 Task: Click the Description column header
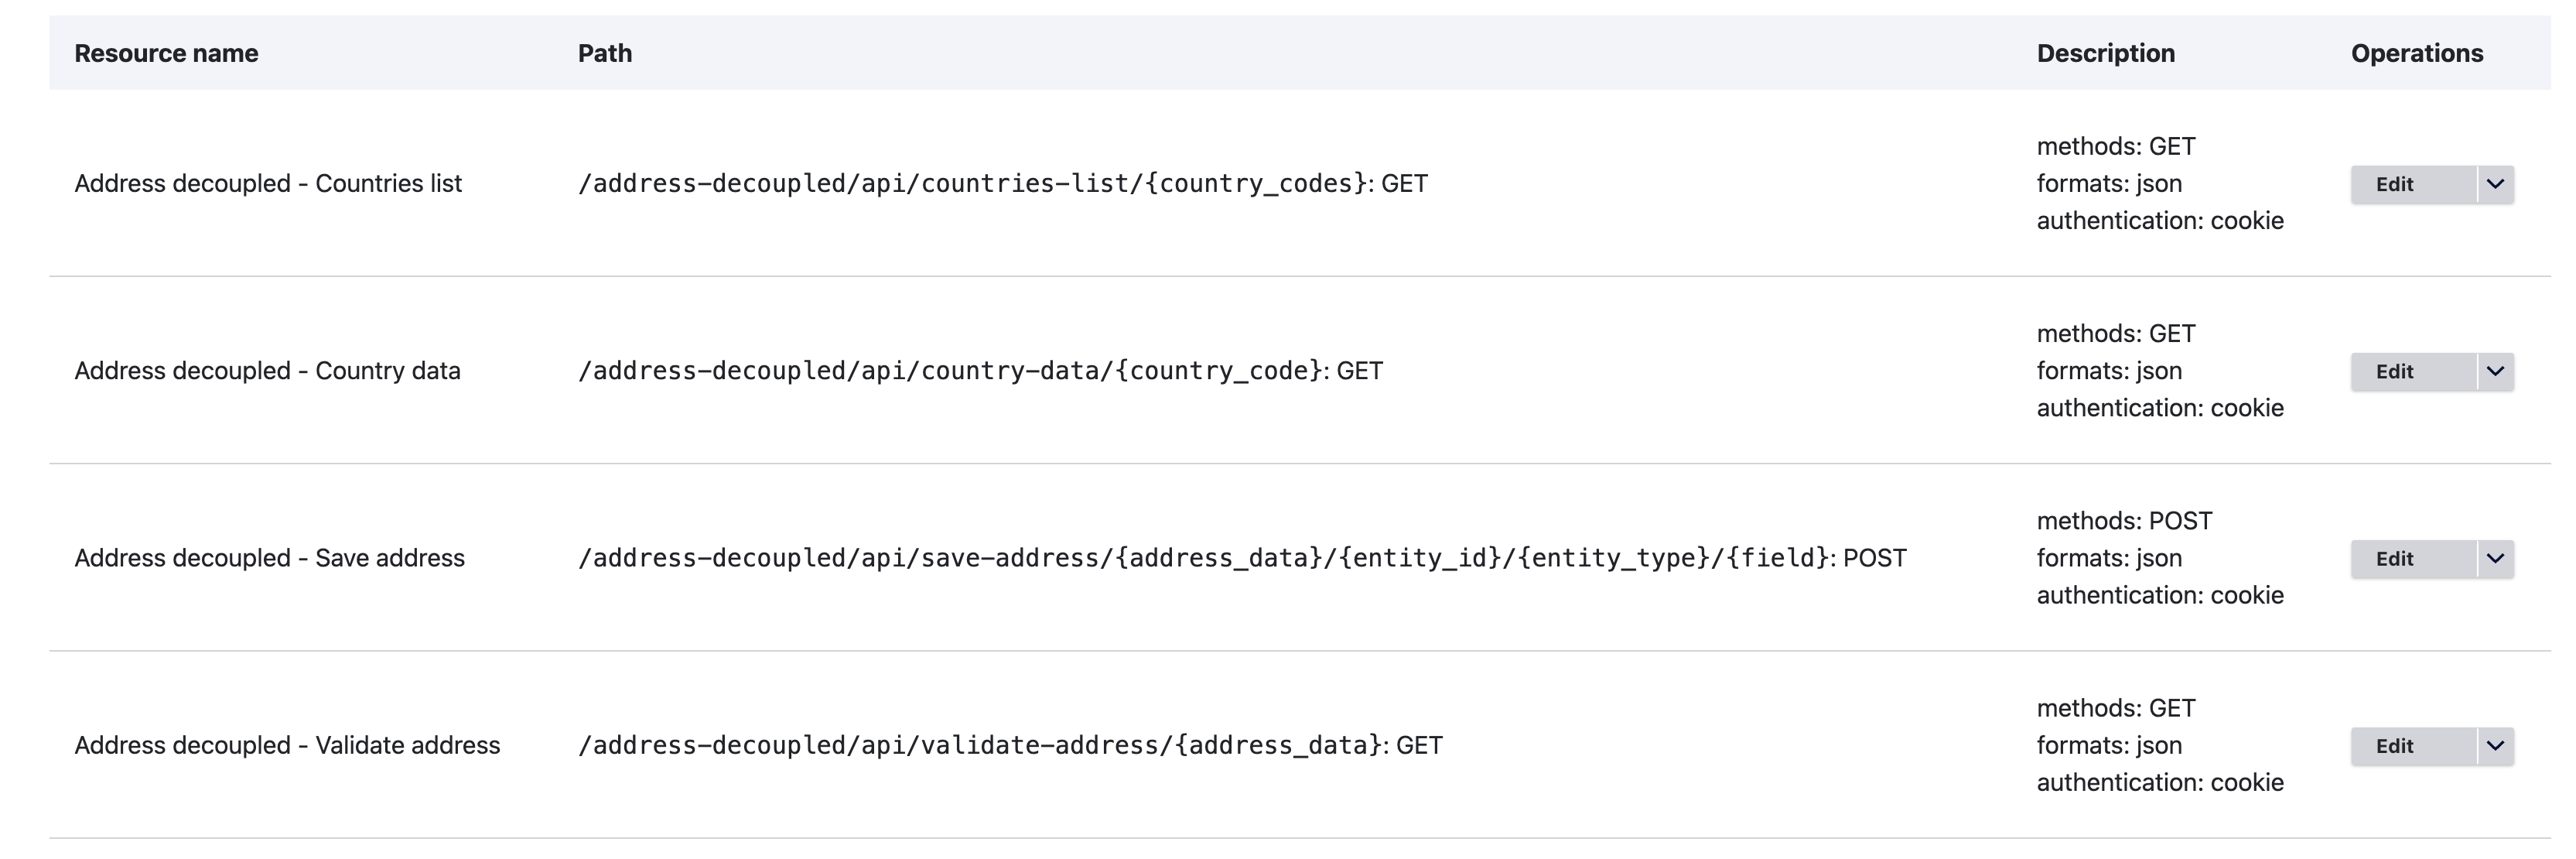[x=2106, y=53]
